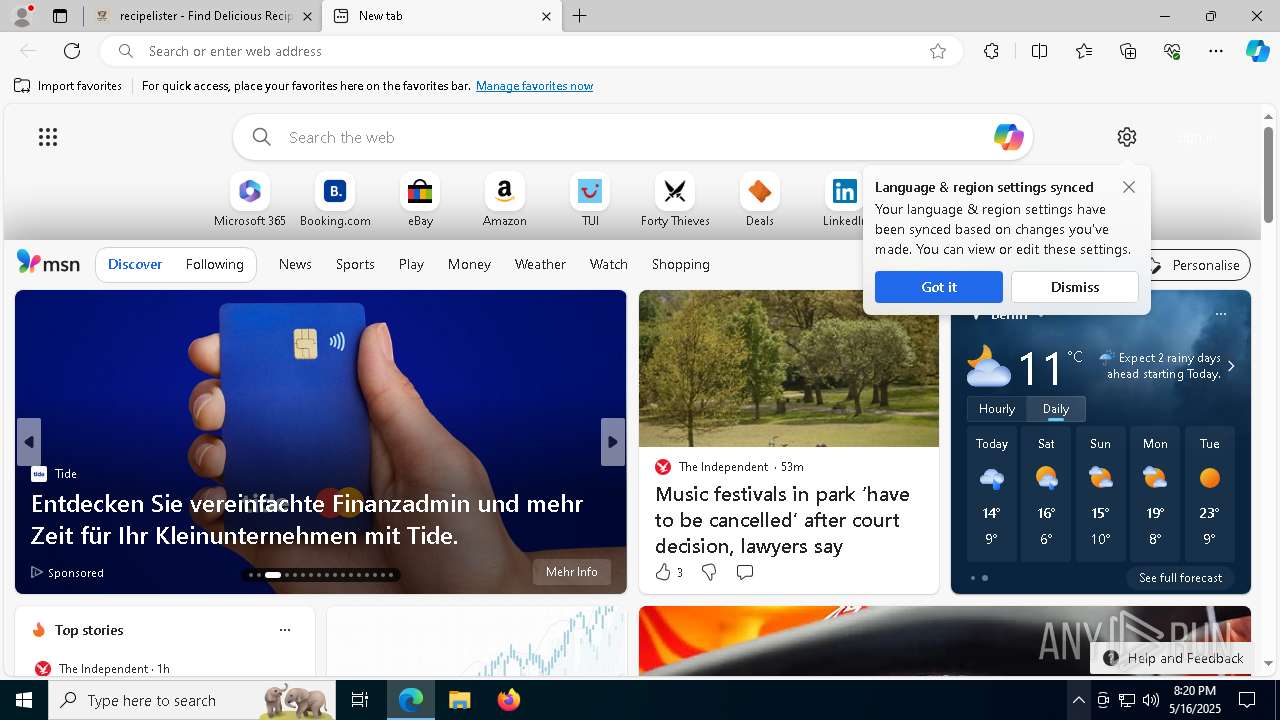The width and height of the screenshot is (1280, 720).
Task: Open the Sports section
Action: click(355, 264)
